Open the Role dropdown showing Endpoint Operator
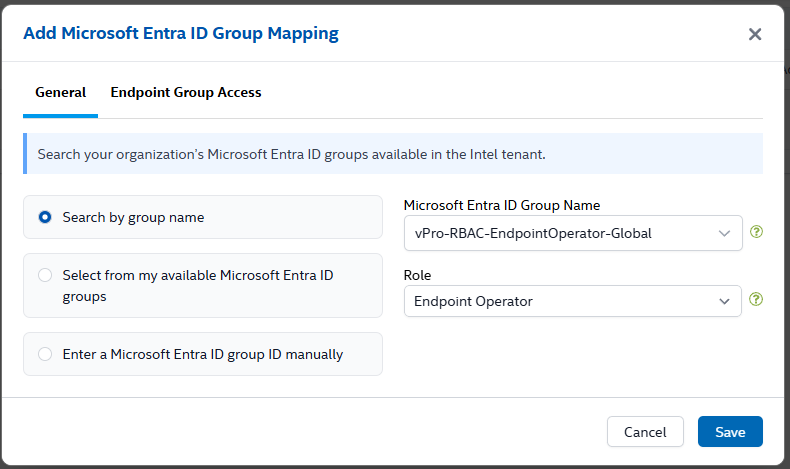Screen dimensions: 790x469 coord(572,301)
